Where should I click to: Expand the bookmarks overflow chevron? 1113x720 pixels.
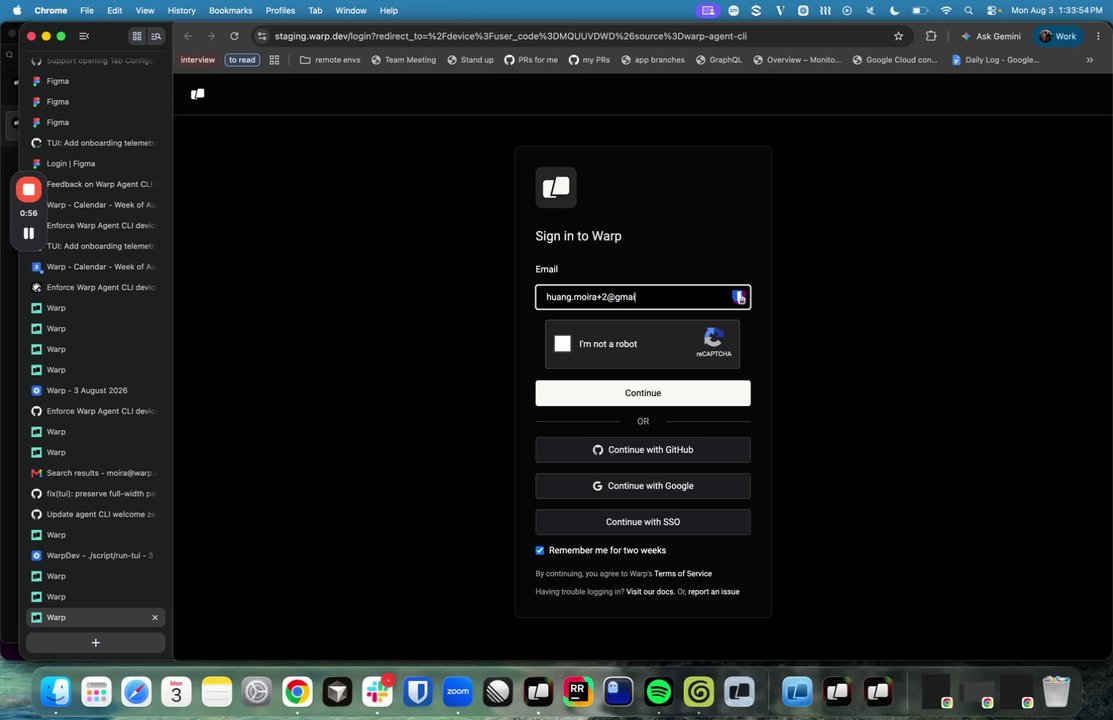[1090, 60]
